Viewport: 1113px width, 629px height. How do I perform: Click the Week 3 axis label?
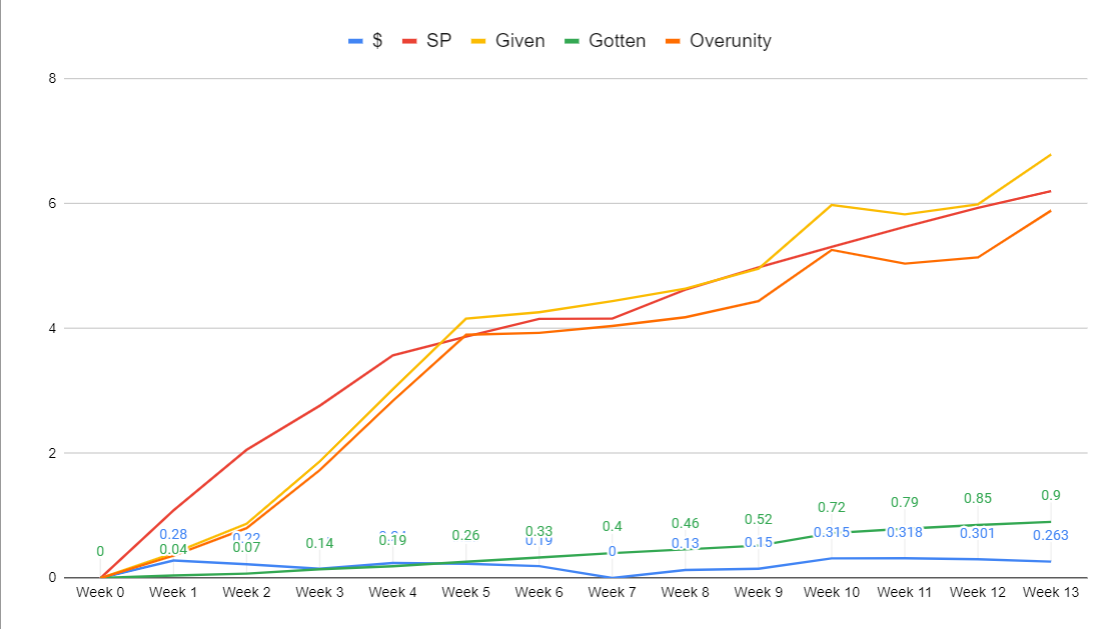pos(319,592)
